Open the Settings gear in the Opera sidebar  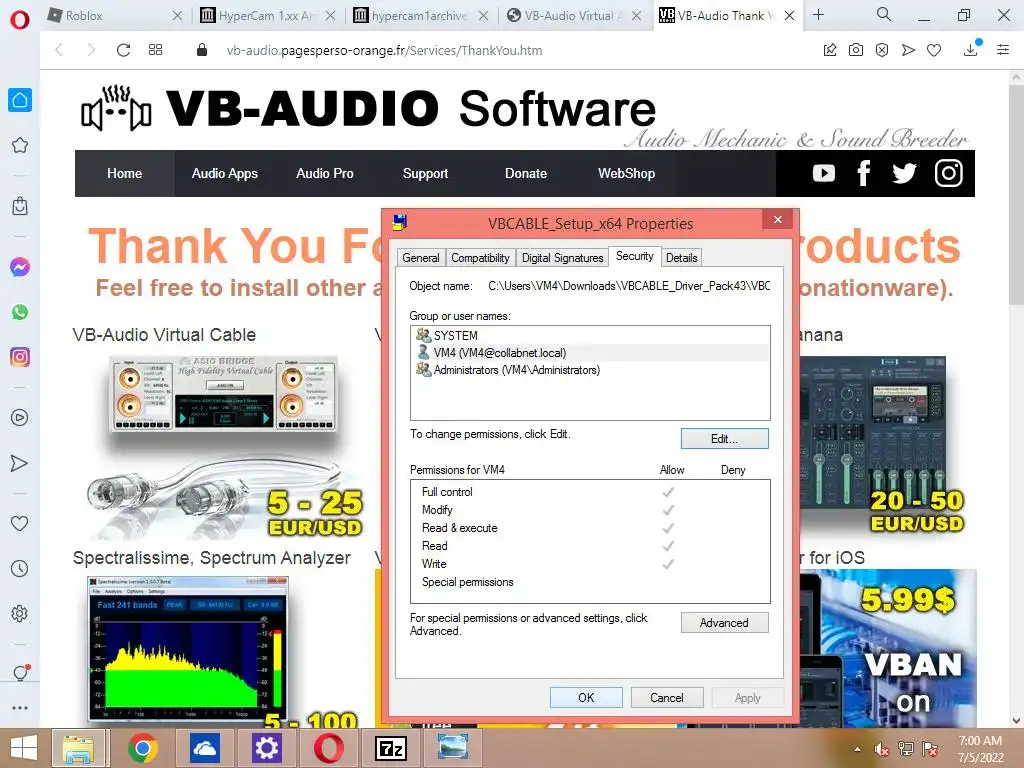(x=20, y=614)
